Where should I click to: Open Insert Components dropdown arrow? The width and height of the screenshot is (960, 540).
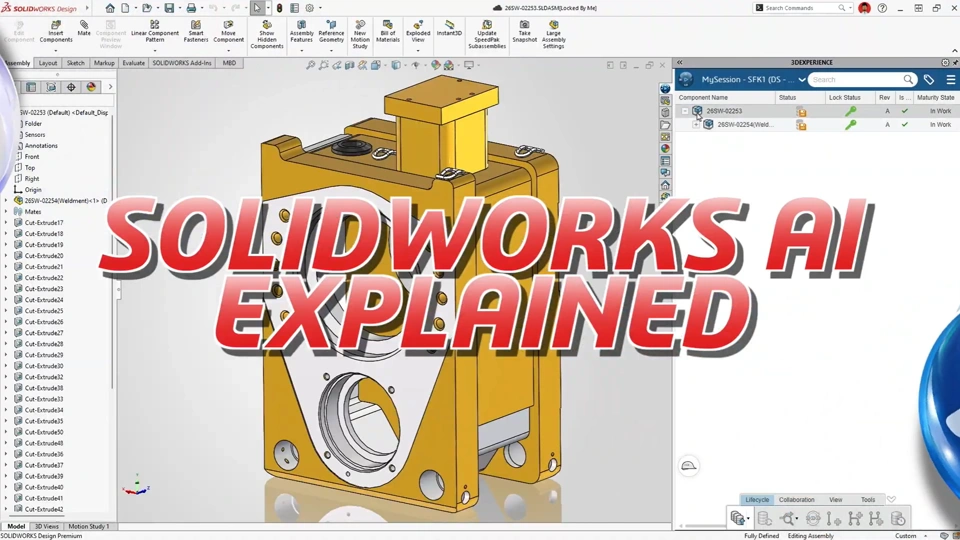[x=56, y=50]
